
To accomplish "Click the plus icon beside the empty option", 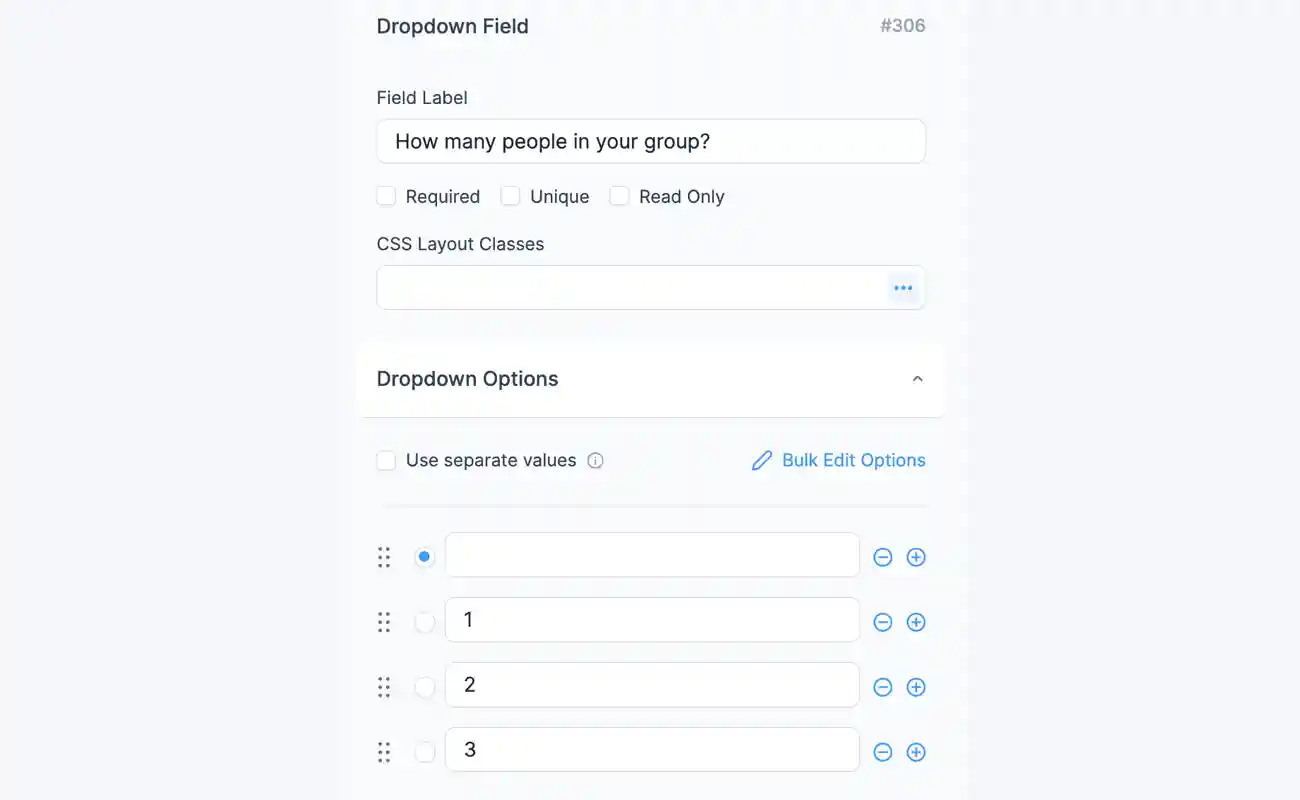I will click(x=916, y=557).
